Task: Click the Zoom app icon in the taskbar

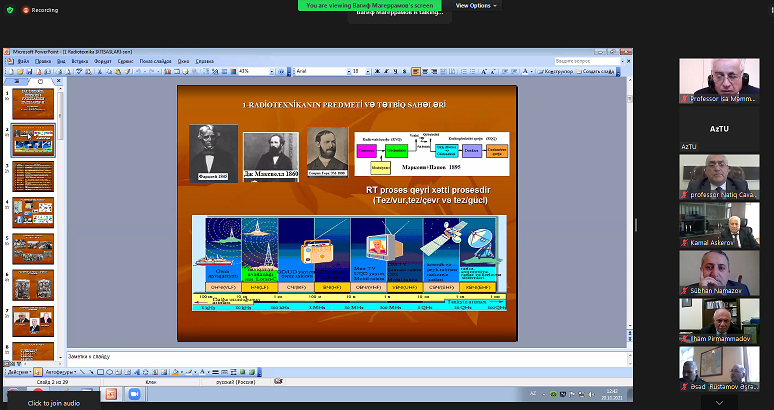Action: point(134,394)
